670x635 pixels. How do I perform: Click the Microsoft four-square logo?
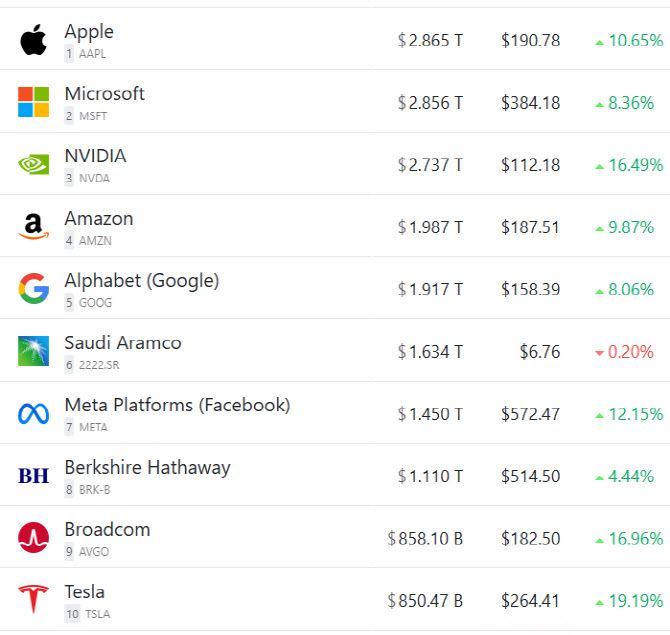[33, 102]
